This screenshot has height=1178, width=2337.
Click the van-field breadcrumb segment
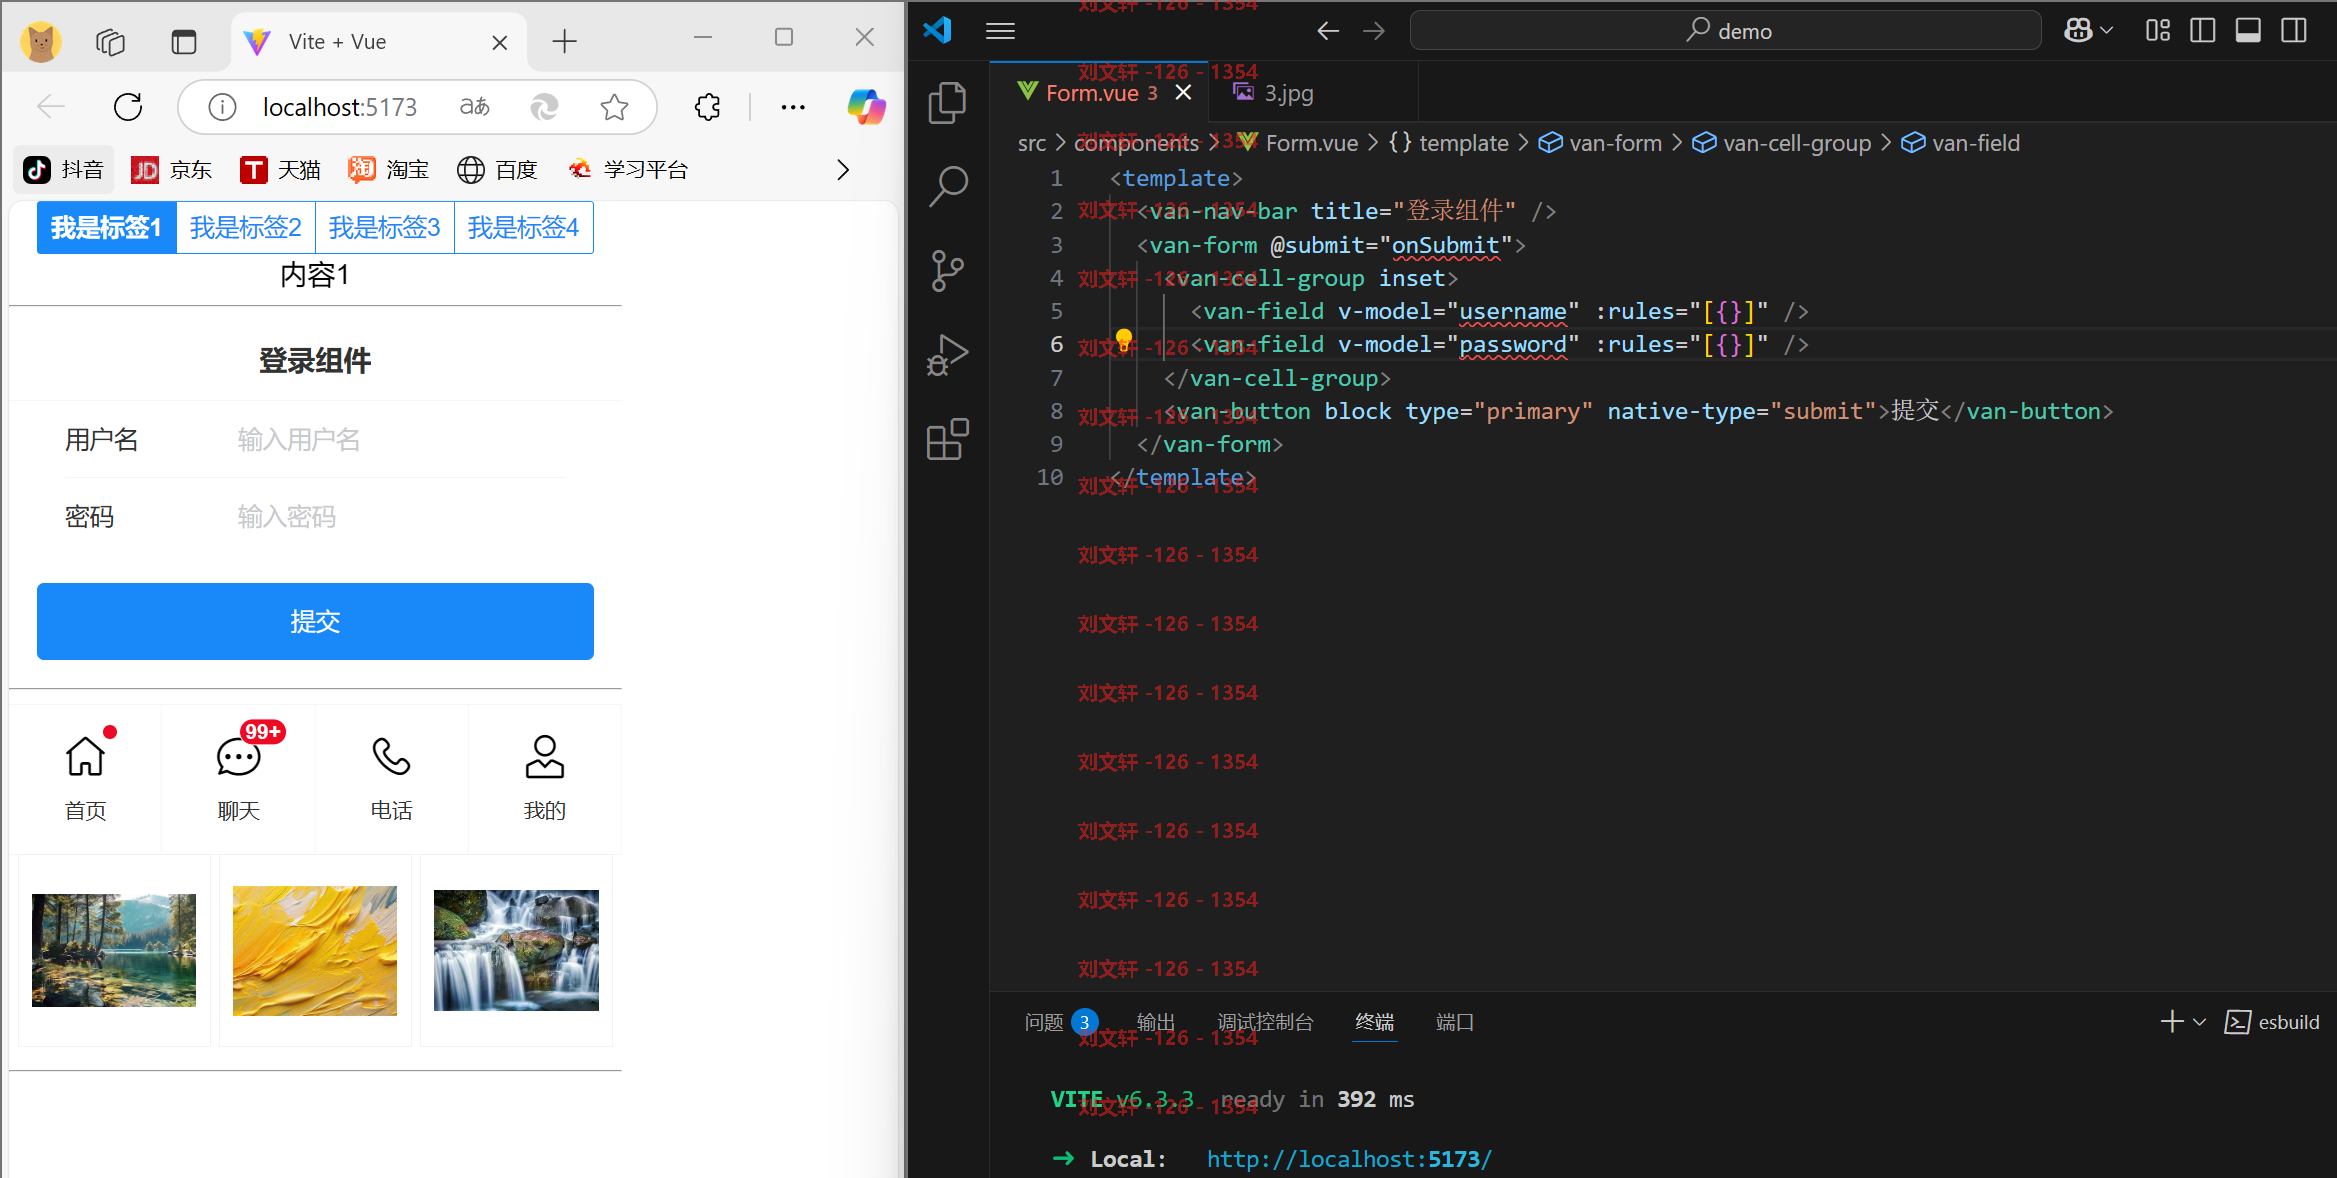tap(1960, 143)
